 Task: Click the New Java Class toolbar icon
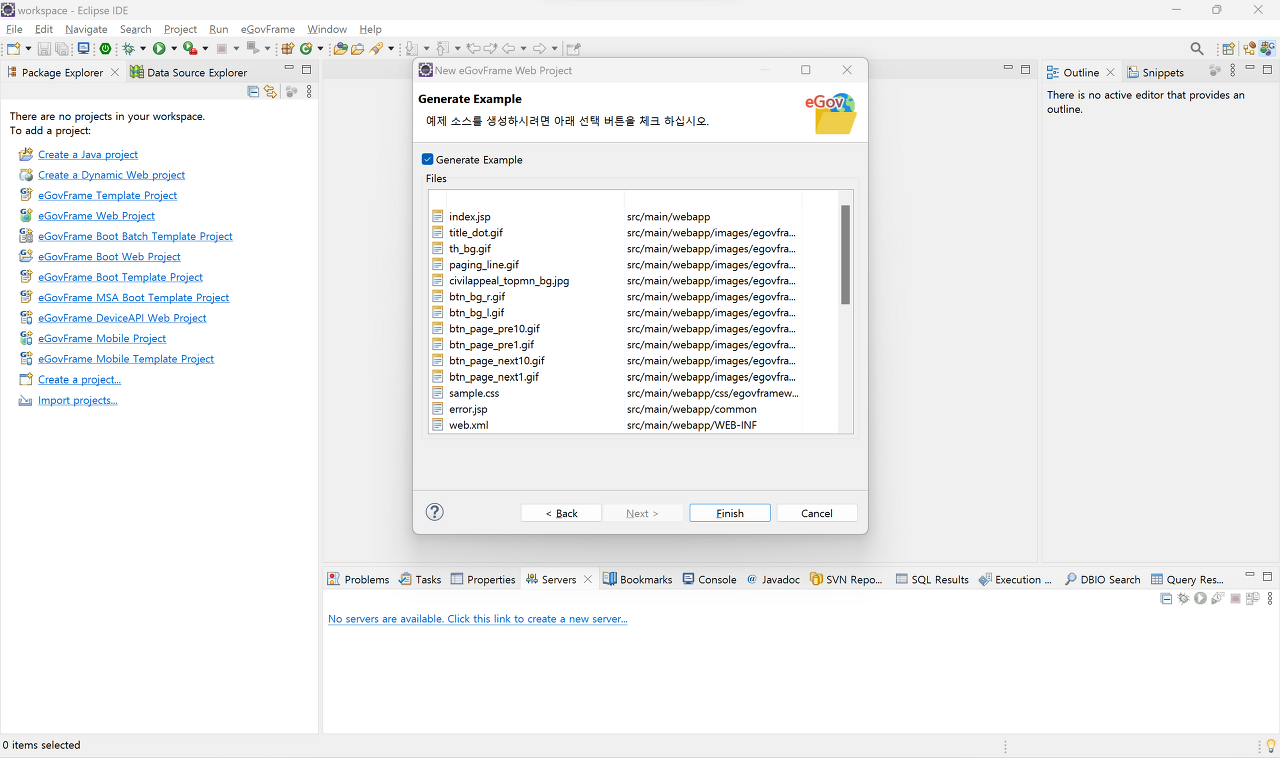306,48
